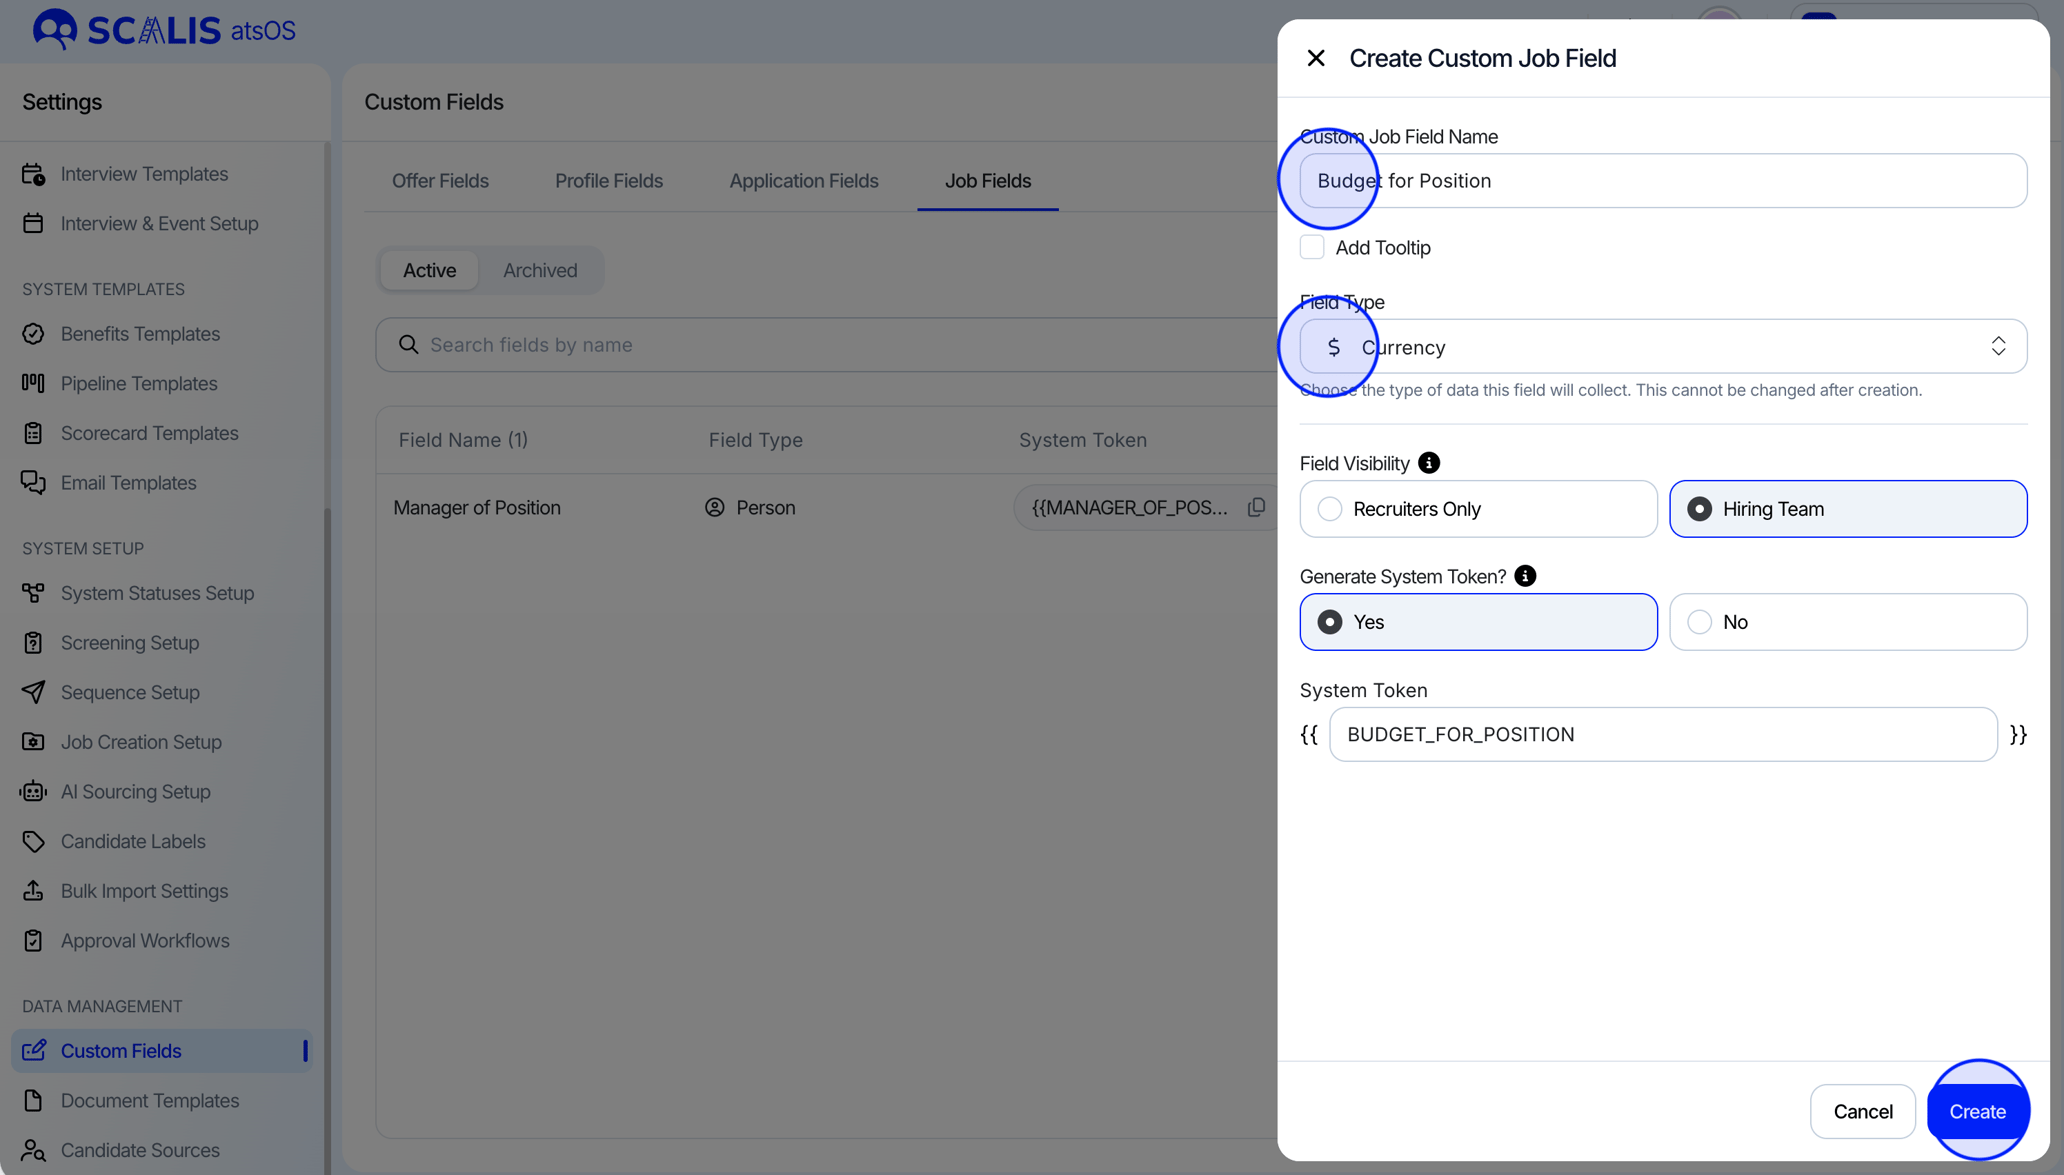Image resolution: width=2064 pixels, height=1175 pixels.
Task: Click the Candidate Labels tag icon
Action: (33, 841)
